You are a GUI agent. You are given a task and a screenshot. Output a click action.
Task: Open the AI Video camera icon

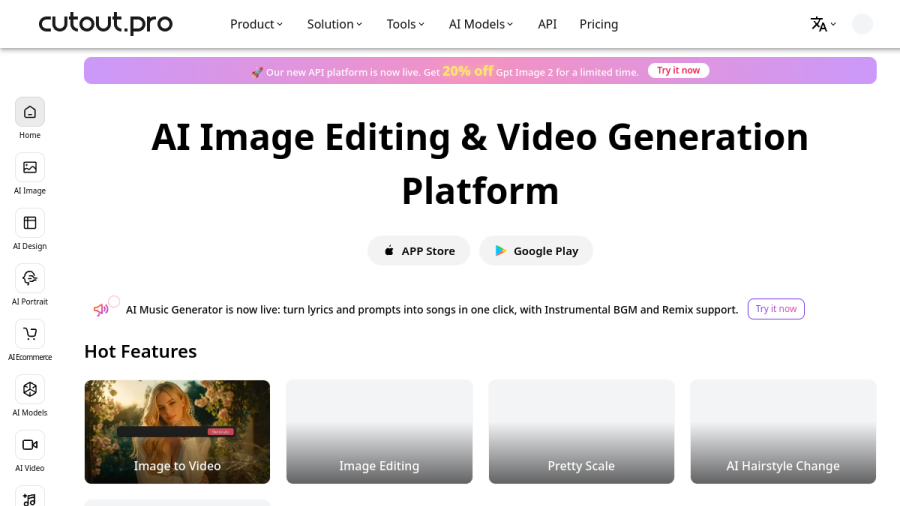(x=30, y=445)
